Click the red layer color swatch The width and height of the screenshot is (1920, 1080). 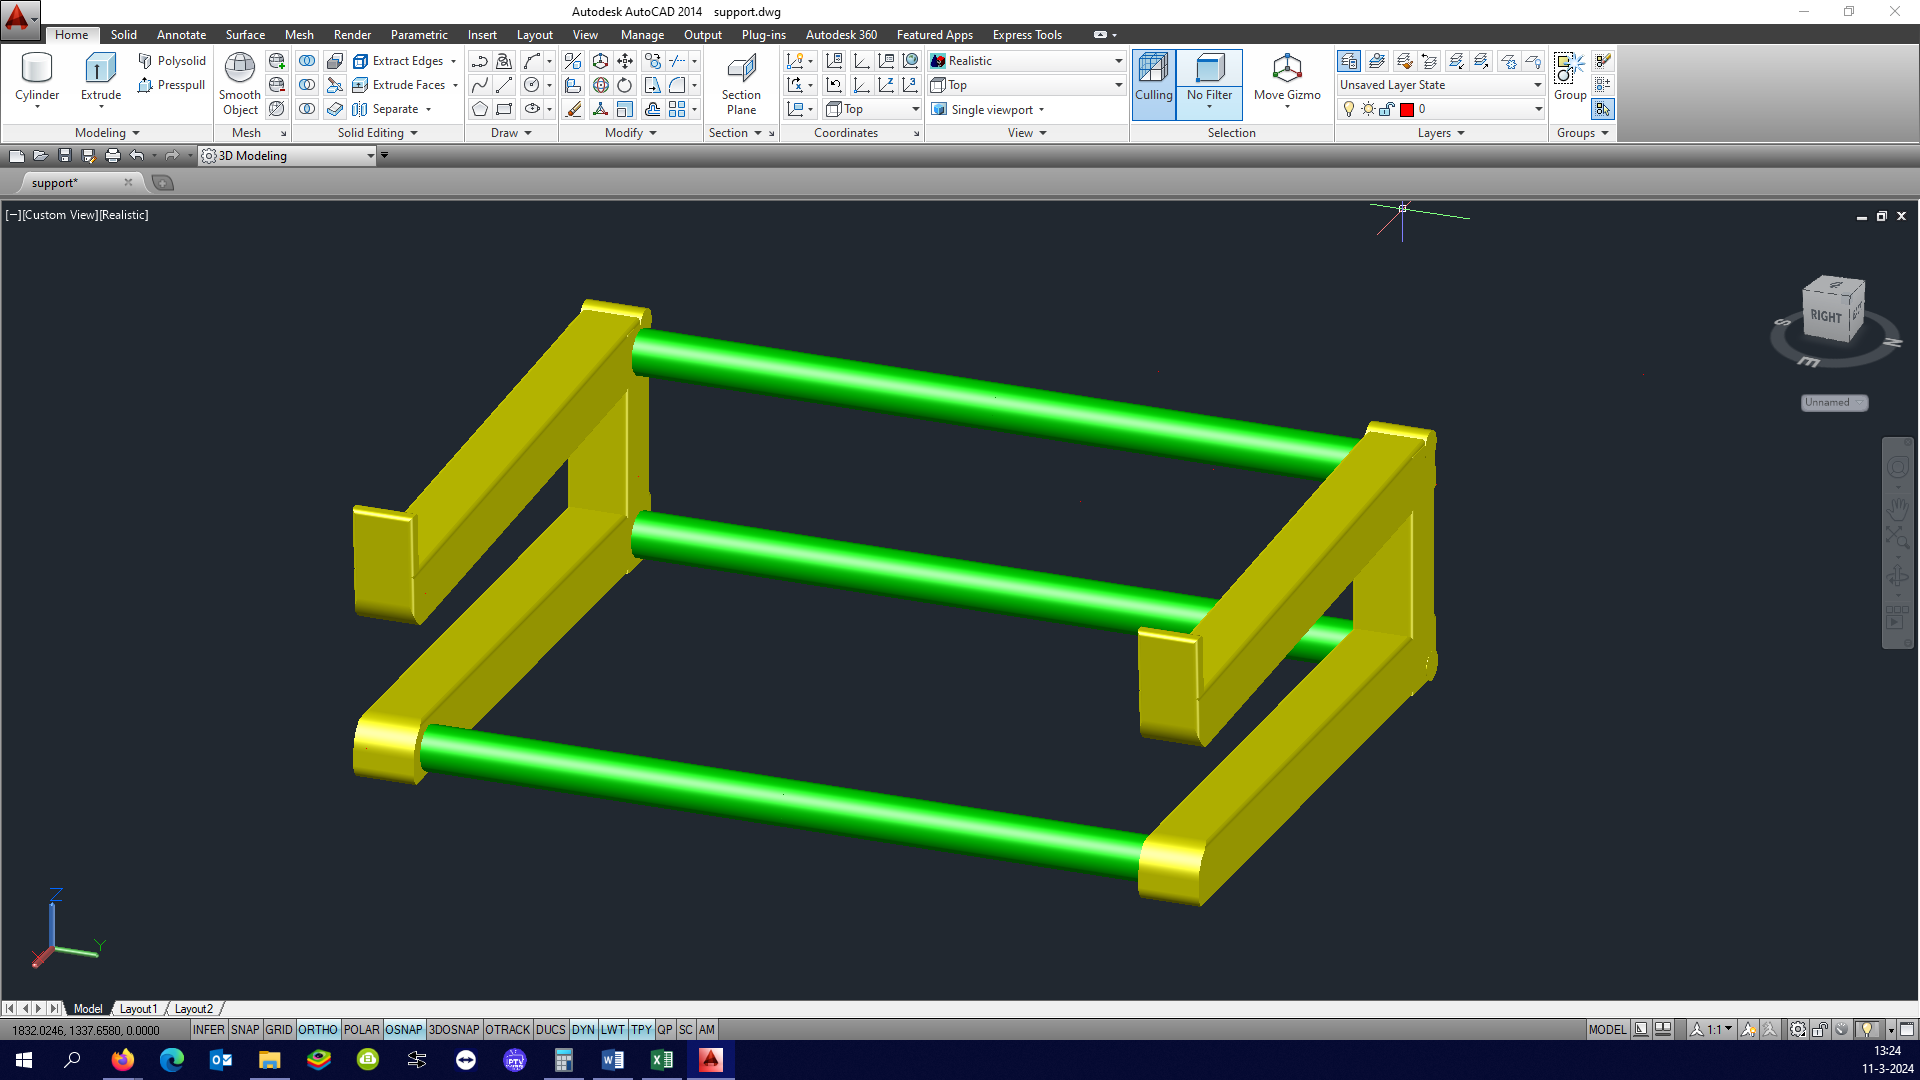pos(1407,109)
